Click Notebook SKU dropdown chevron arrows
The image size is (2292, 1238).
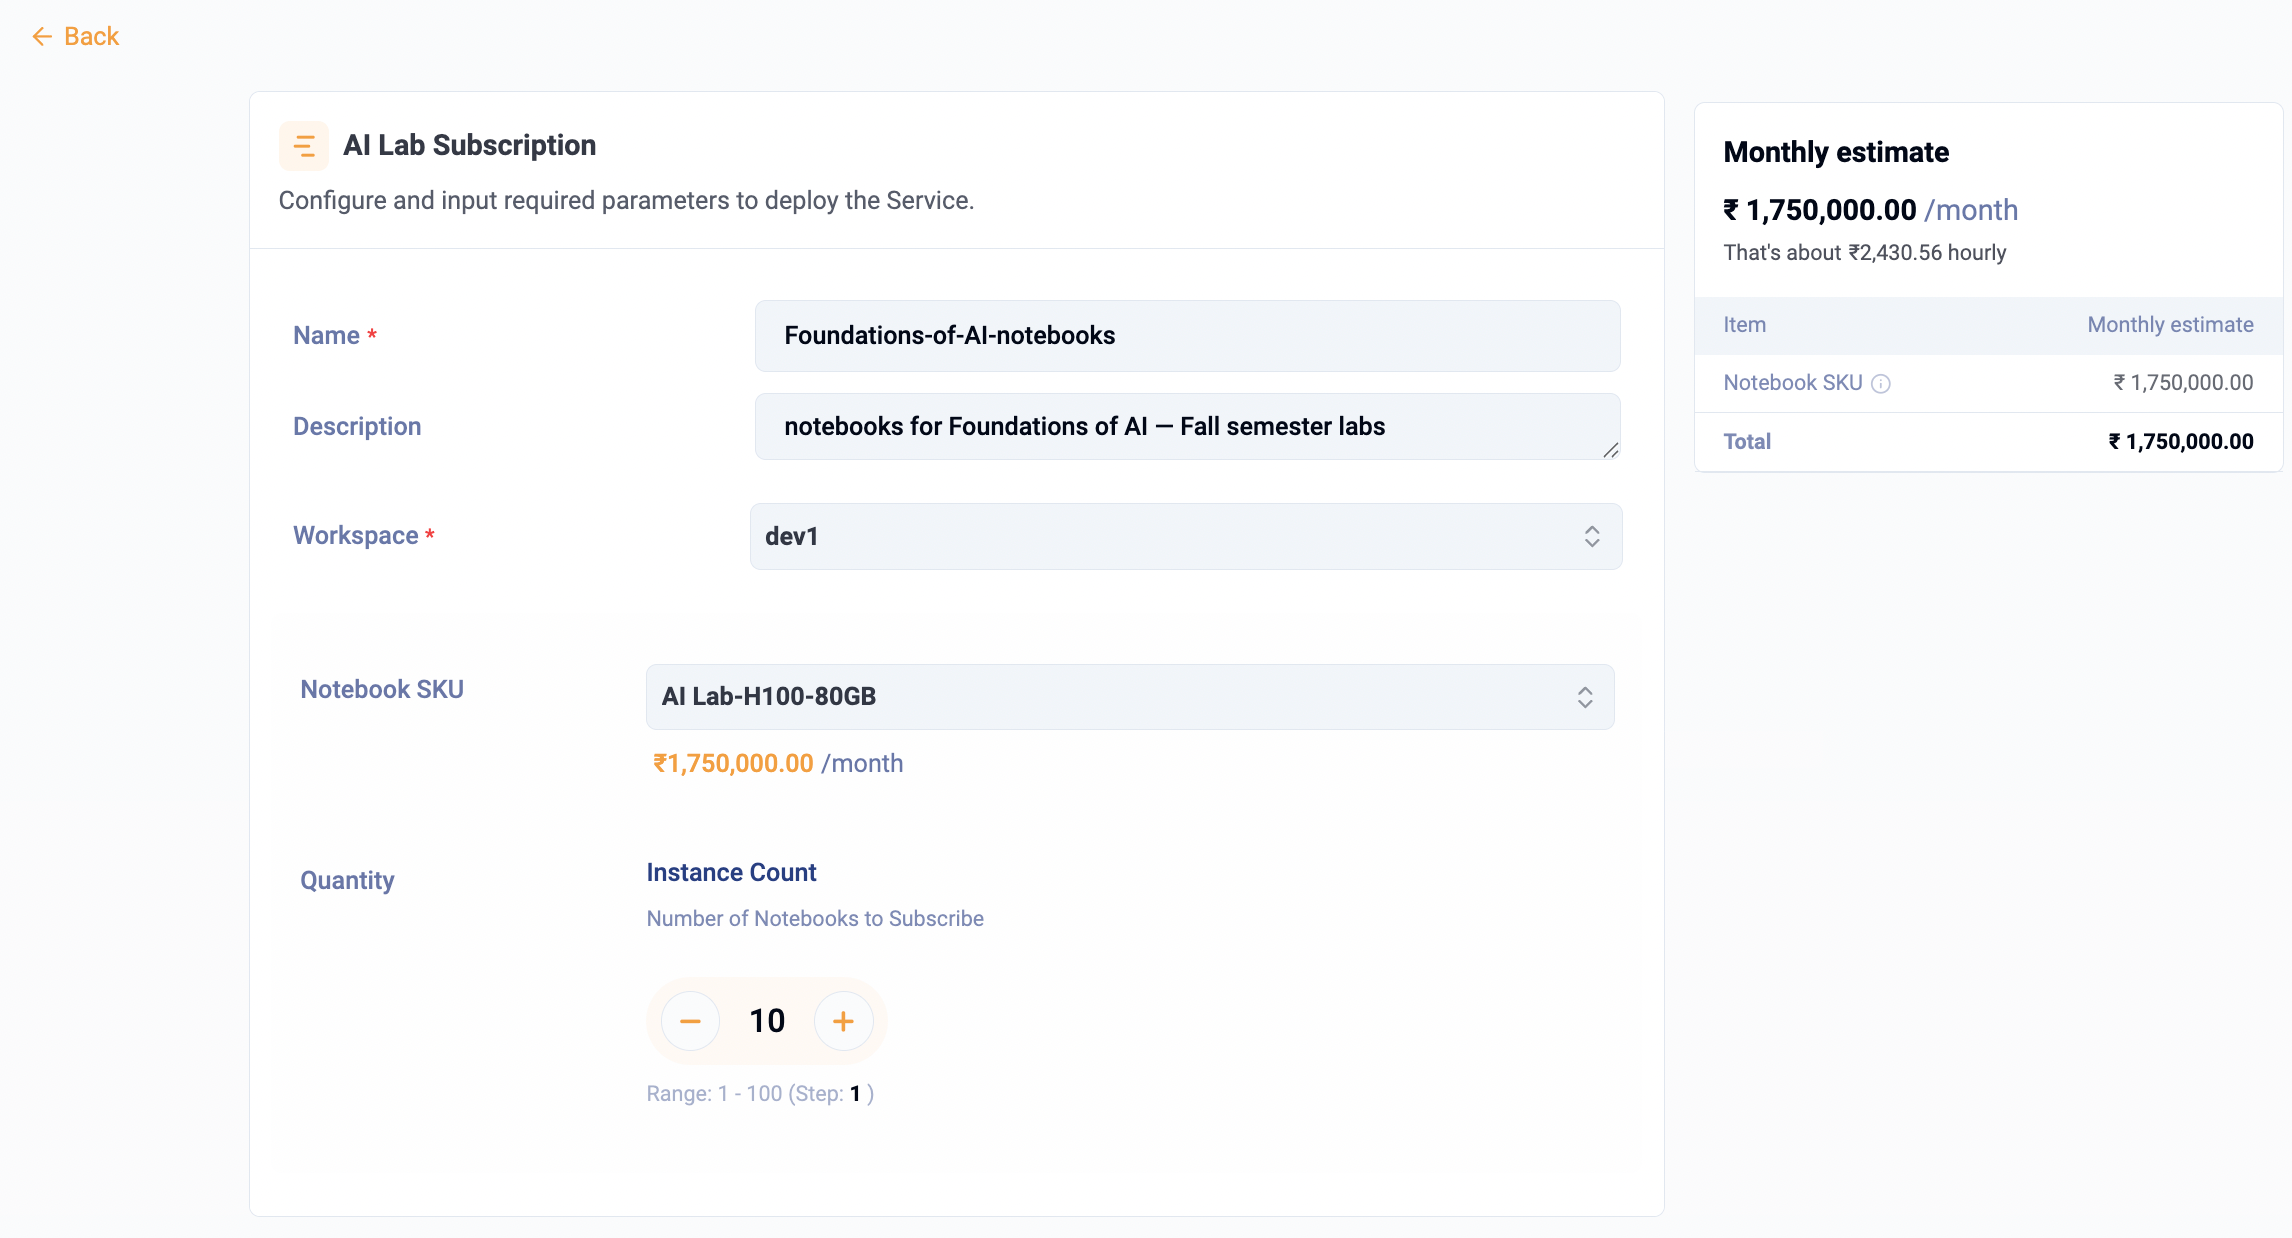1584,697
